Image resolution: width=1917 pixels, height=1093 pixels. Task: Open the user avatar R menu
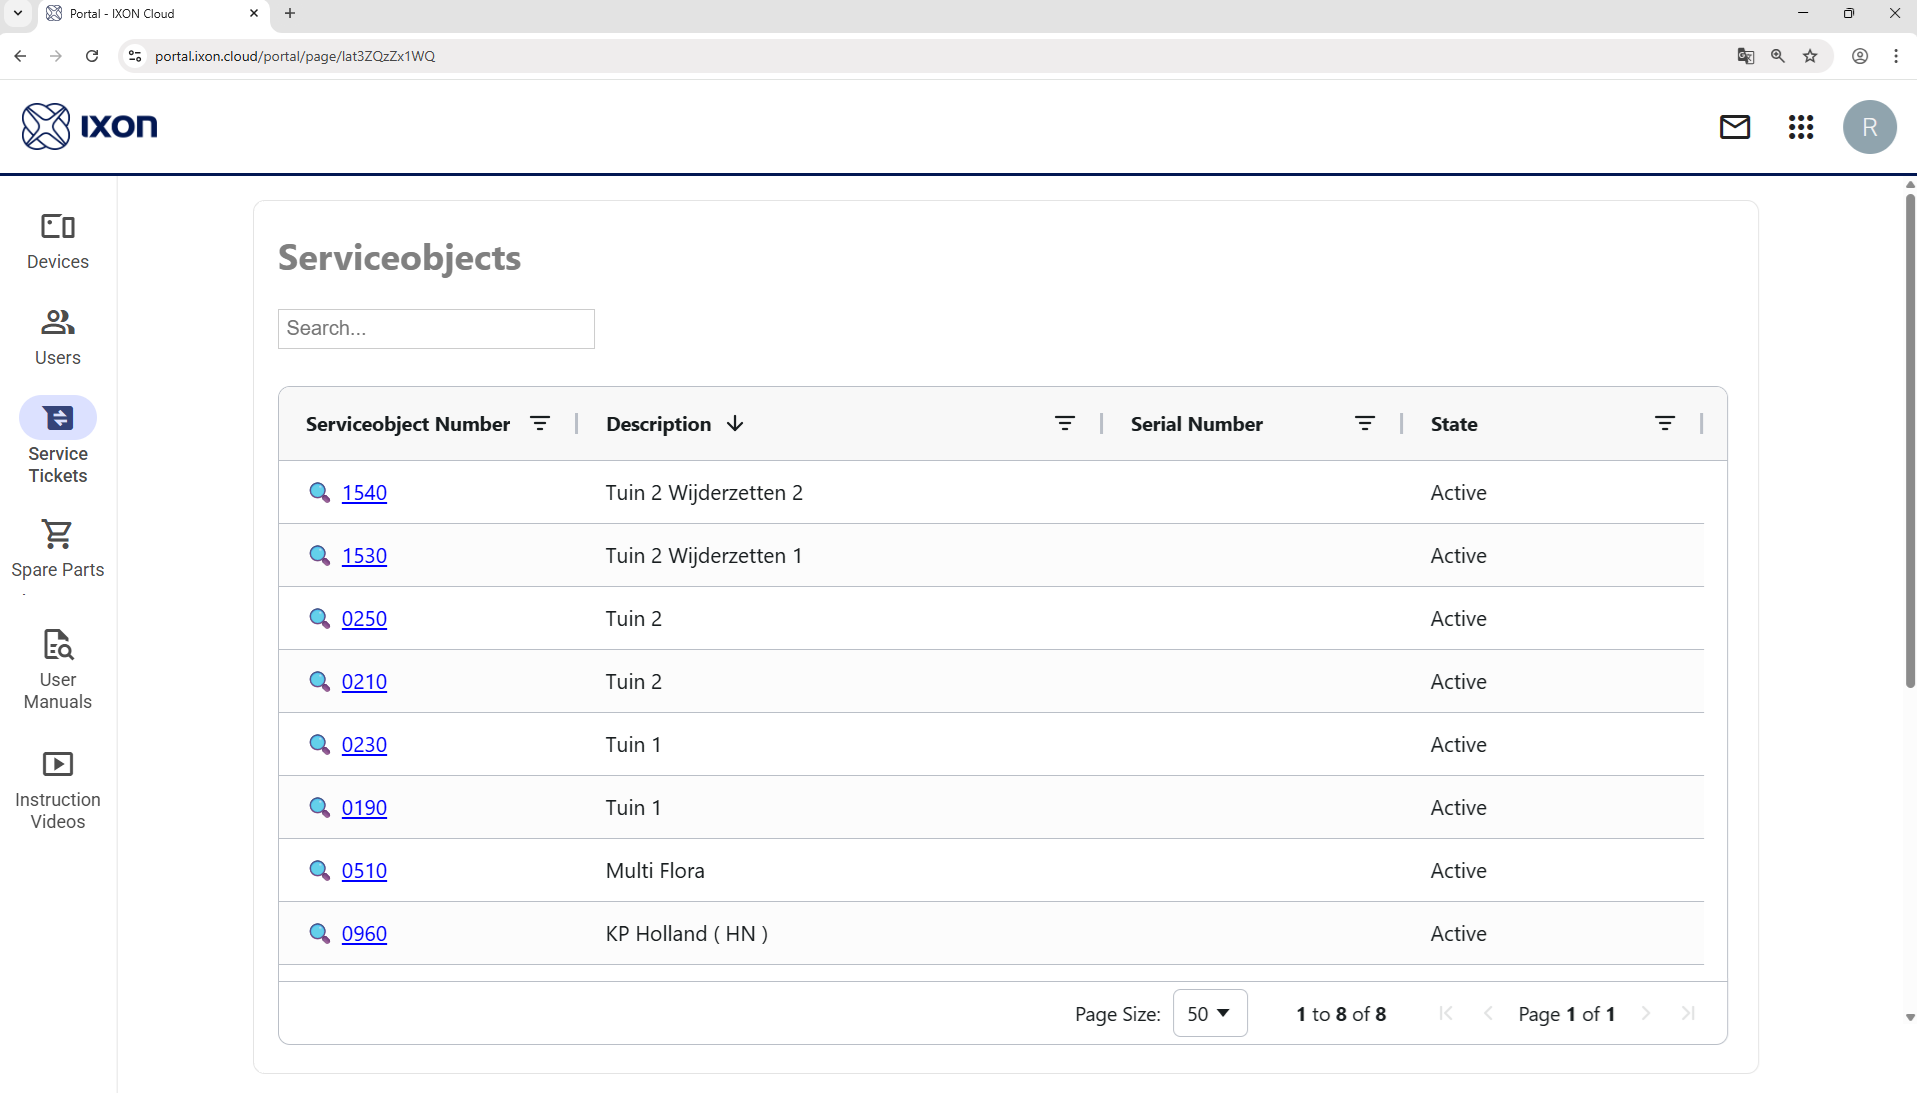[x=1869, y=127]
